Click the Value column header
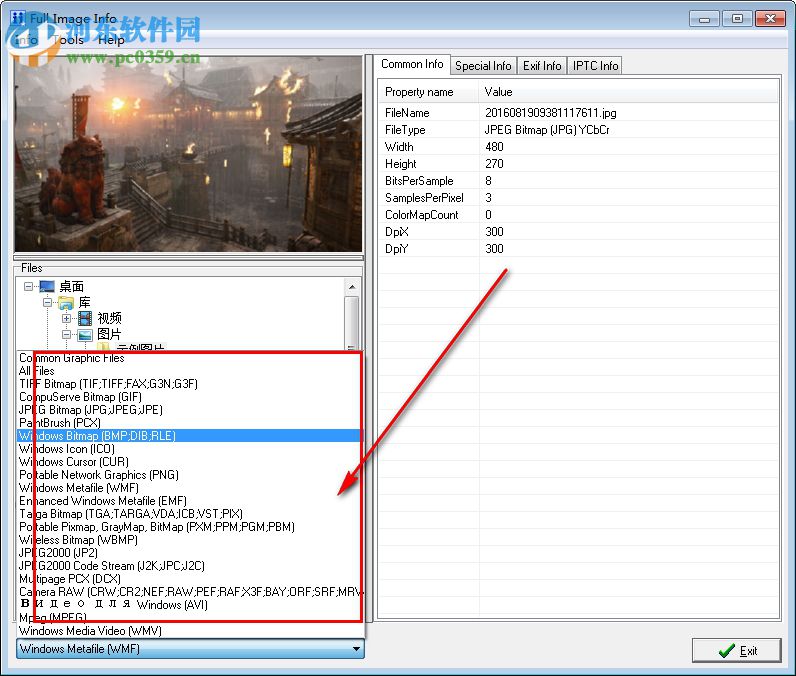Image resolution: width=796 pixels, height=676 pixels. 628,92
